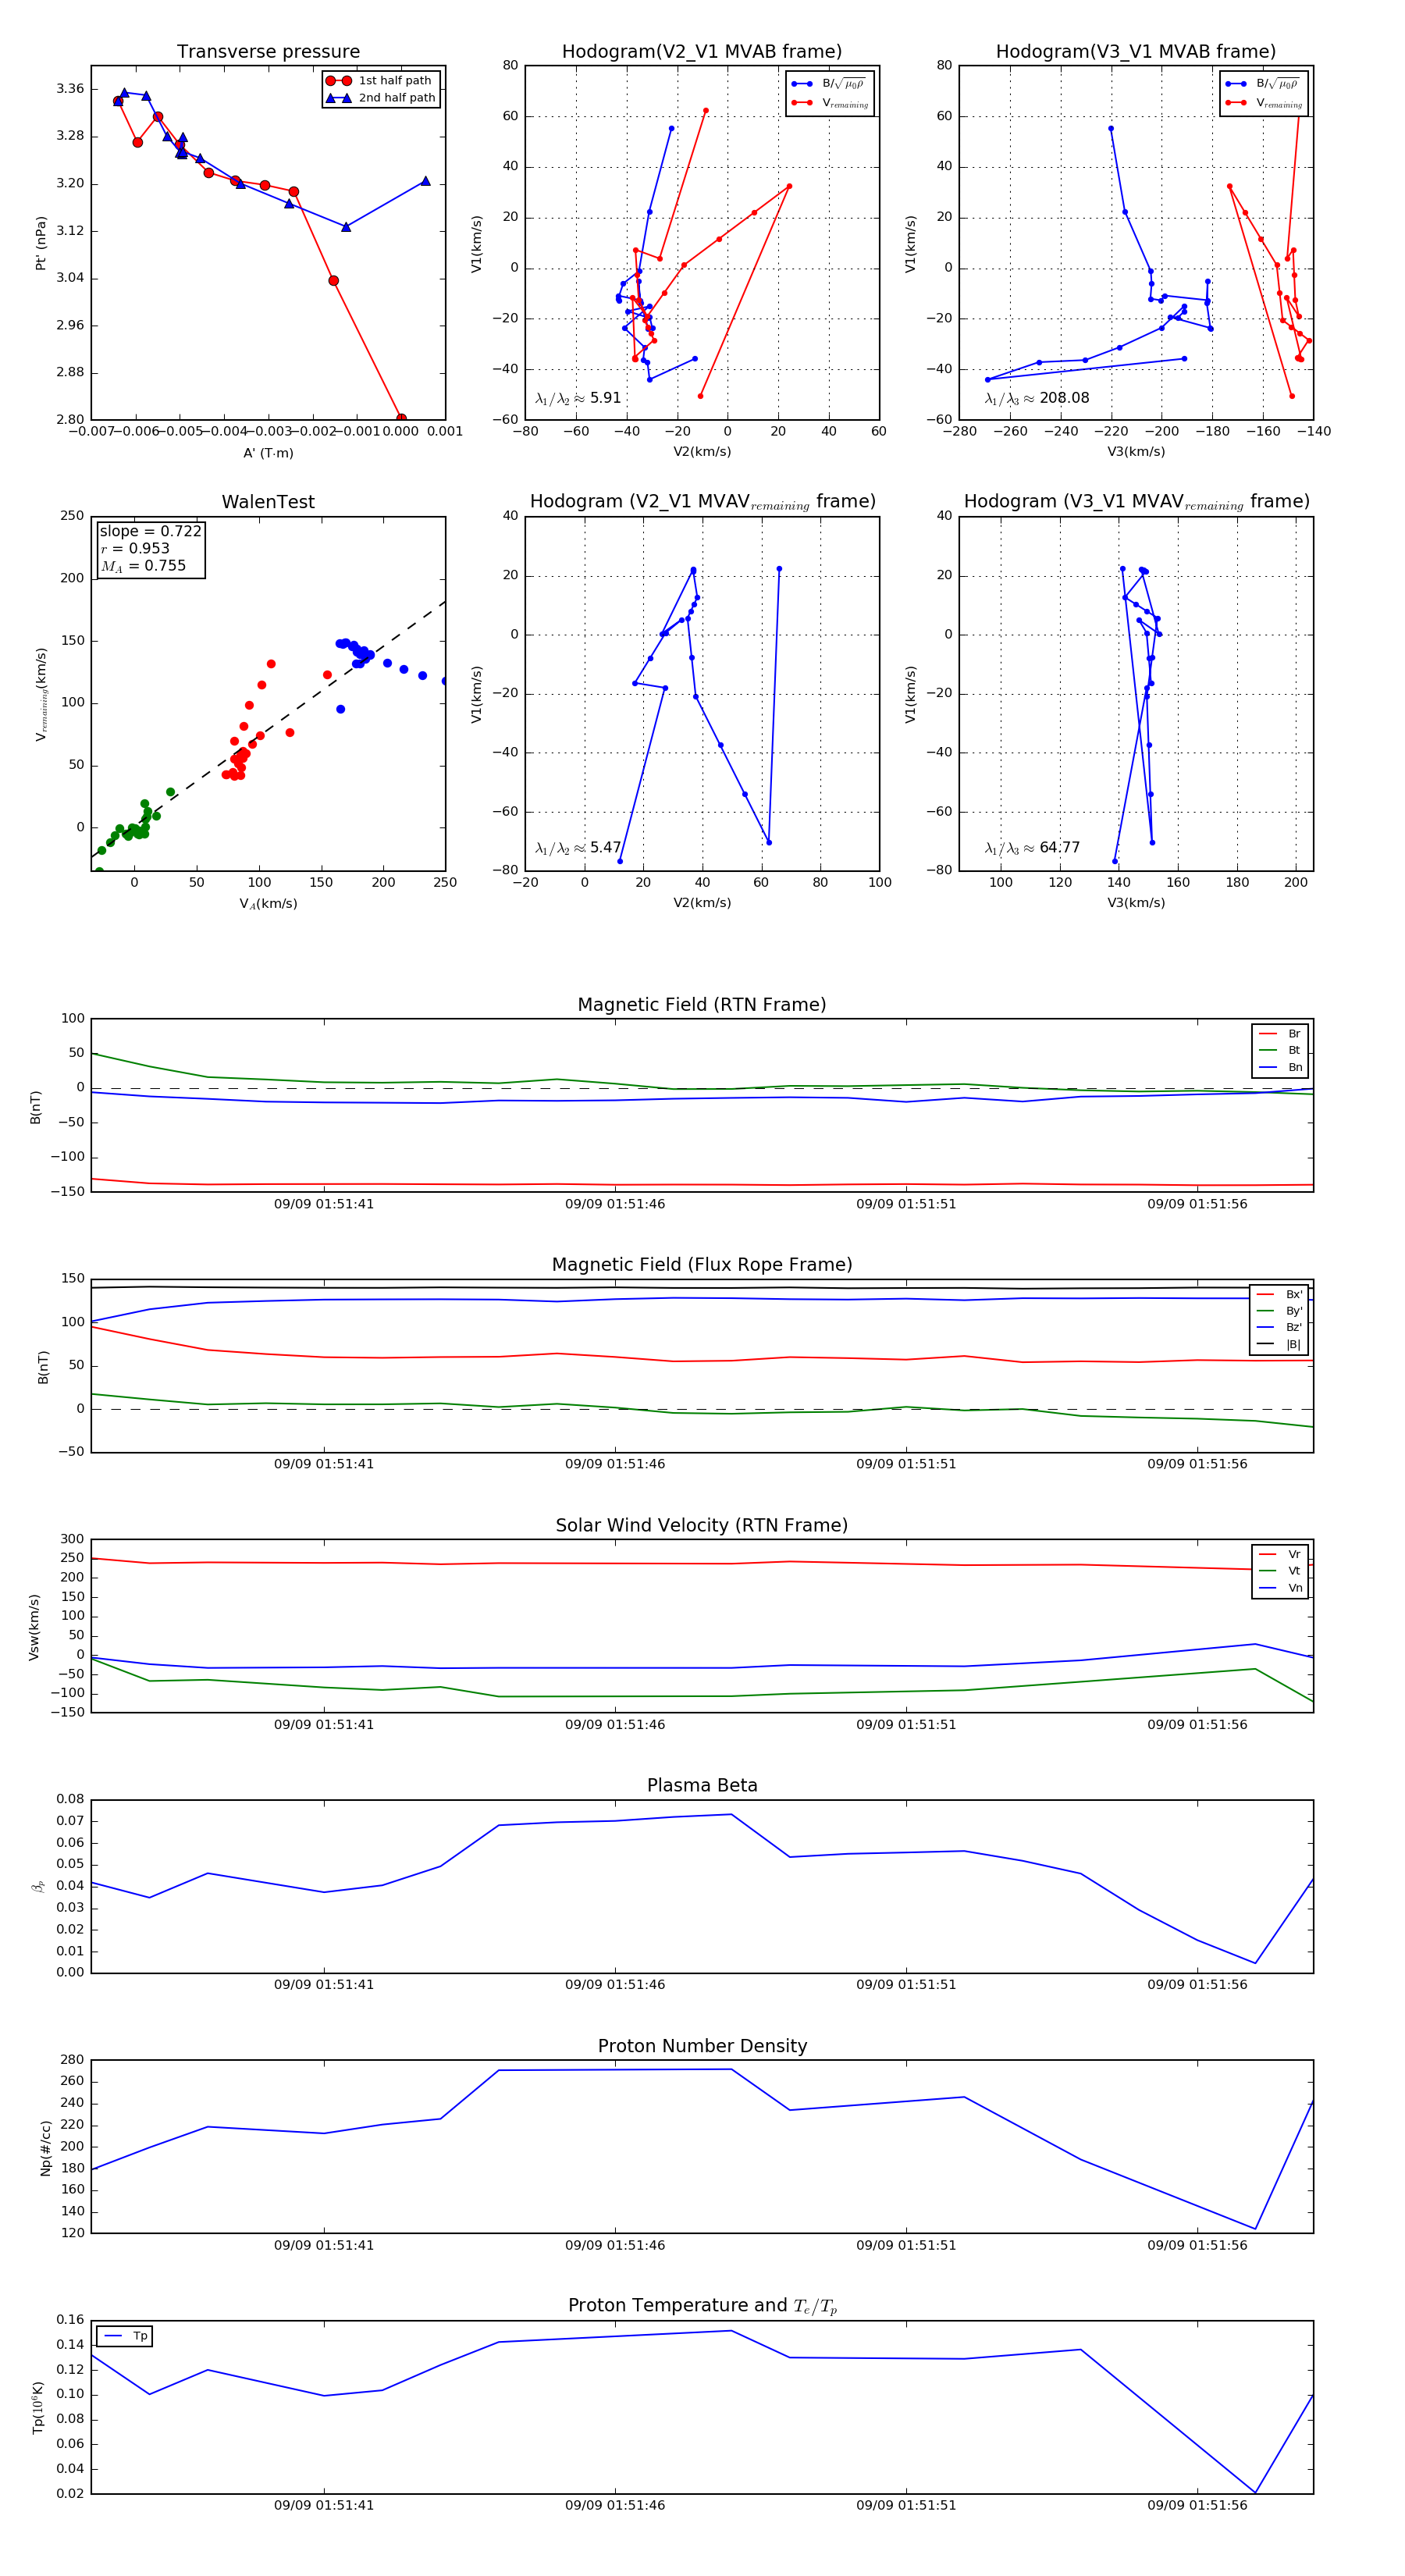Click '09/09 01:51:41' tick under RTN magnetic field
The image size is (1405, 2576).
click(x=324, y=1204)
